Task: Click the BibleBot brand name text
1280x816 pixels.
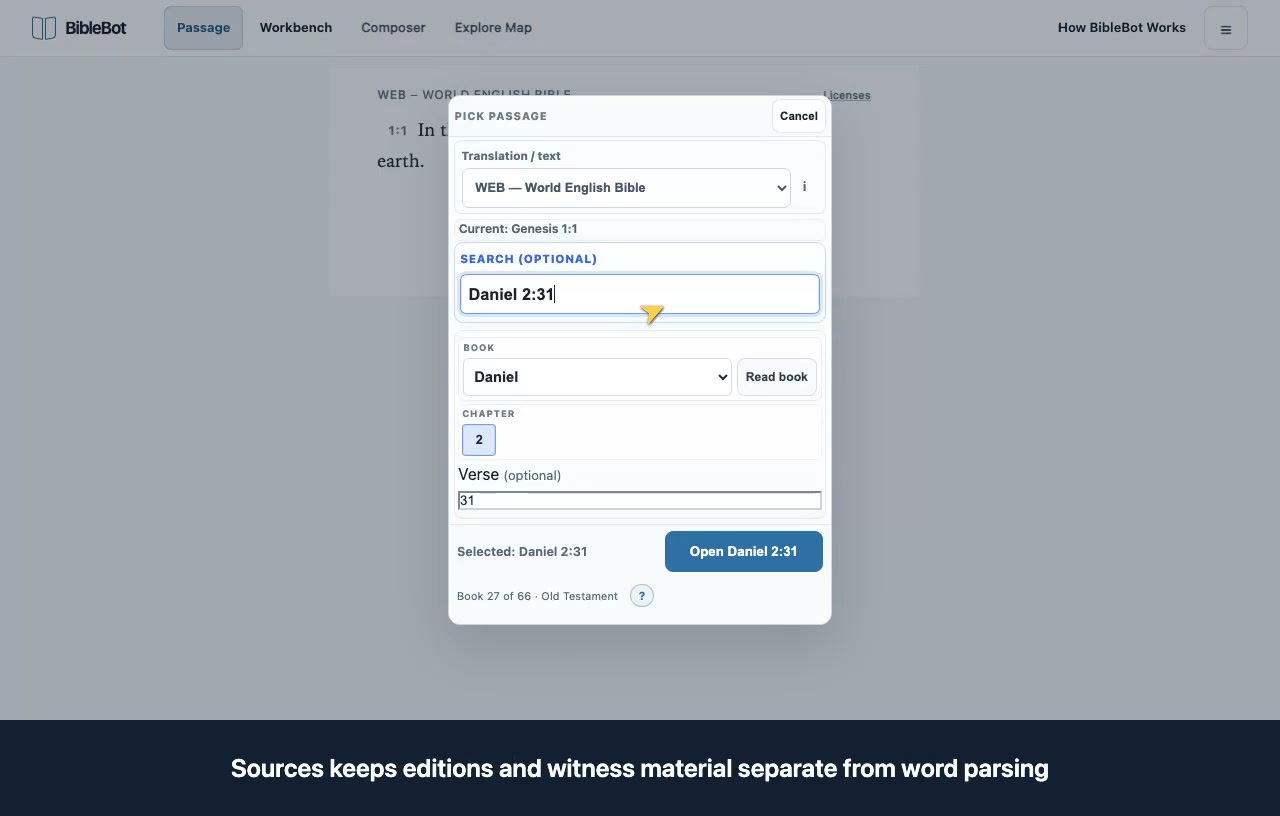Action: (x=96, y=28)
